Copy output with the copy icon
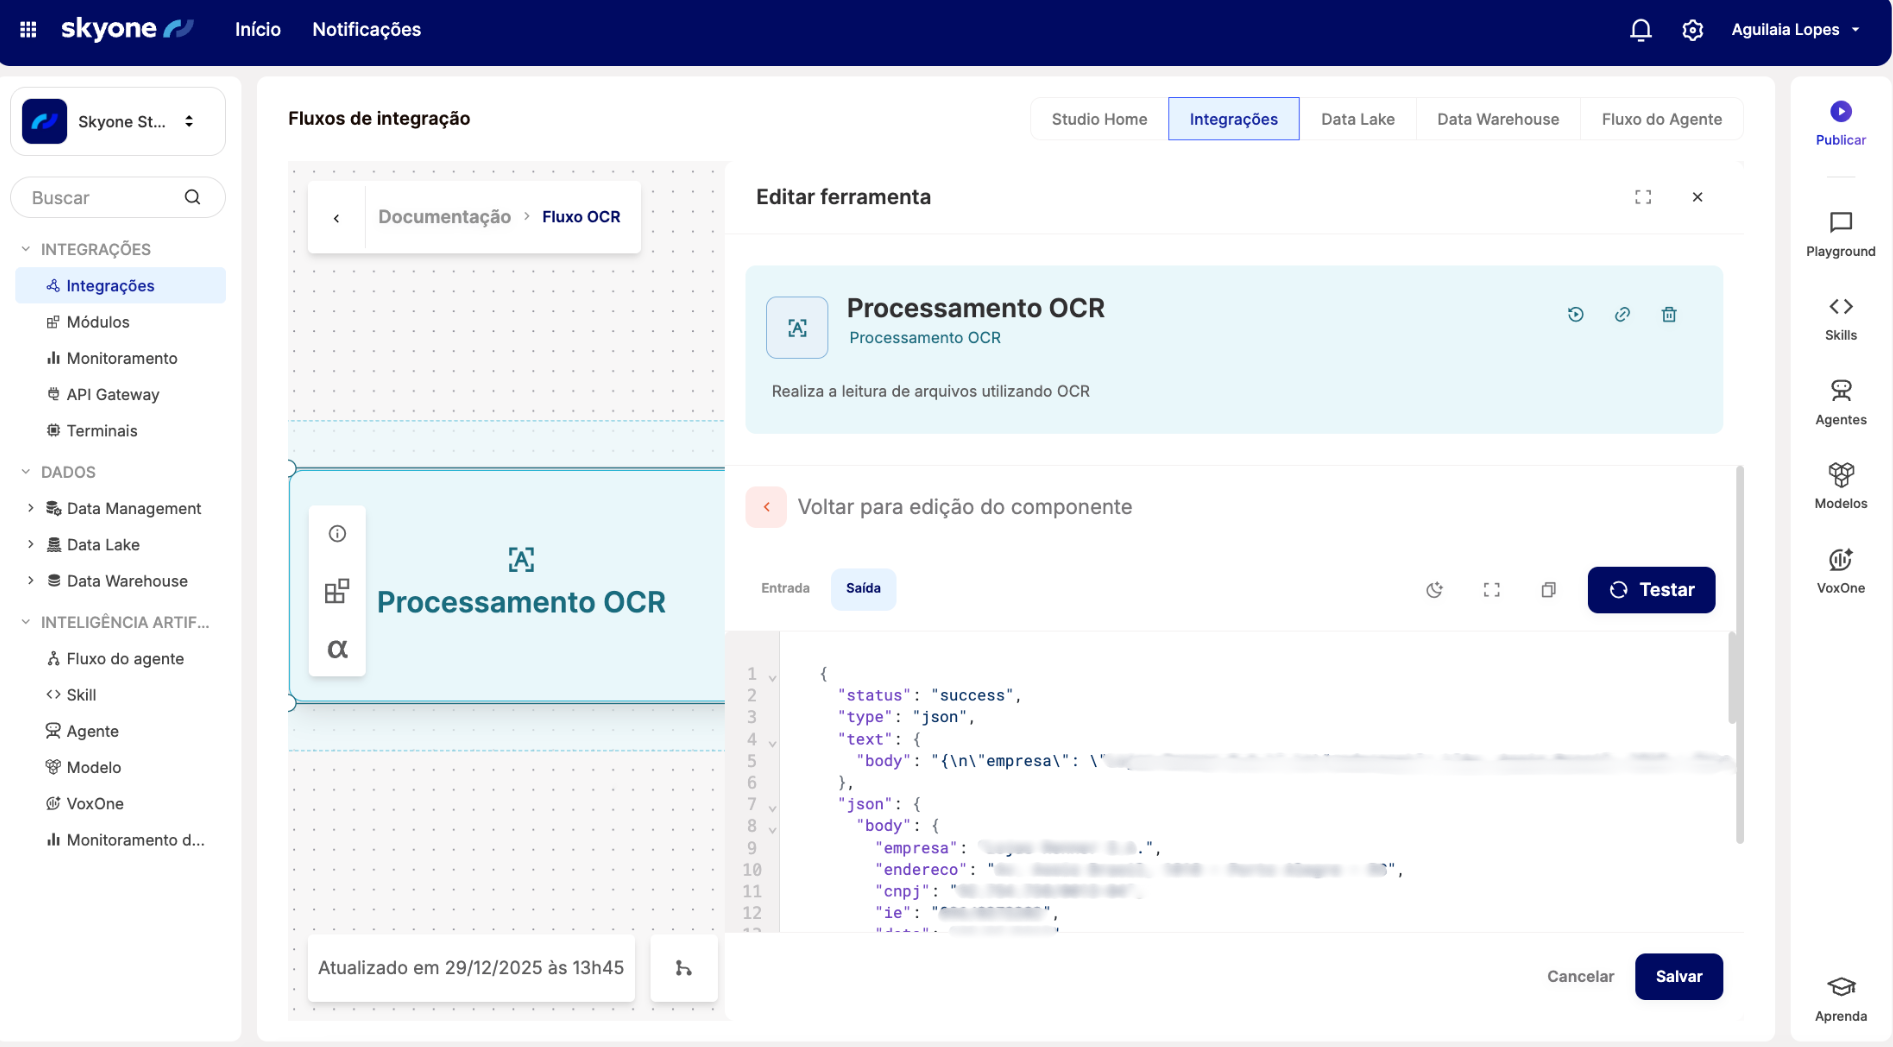 1548,590
